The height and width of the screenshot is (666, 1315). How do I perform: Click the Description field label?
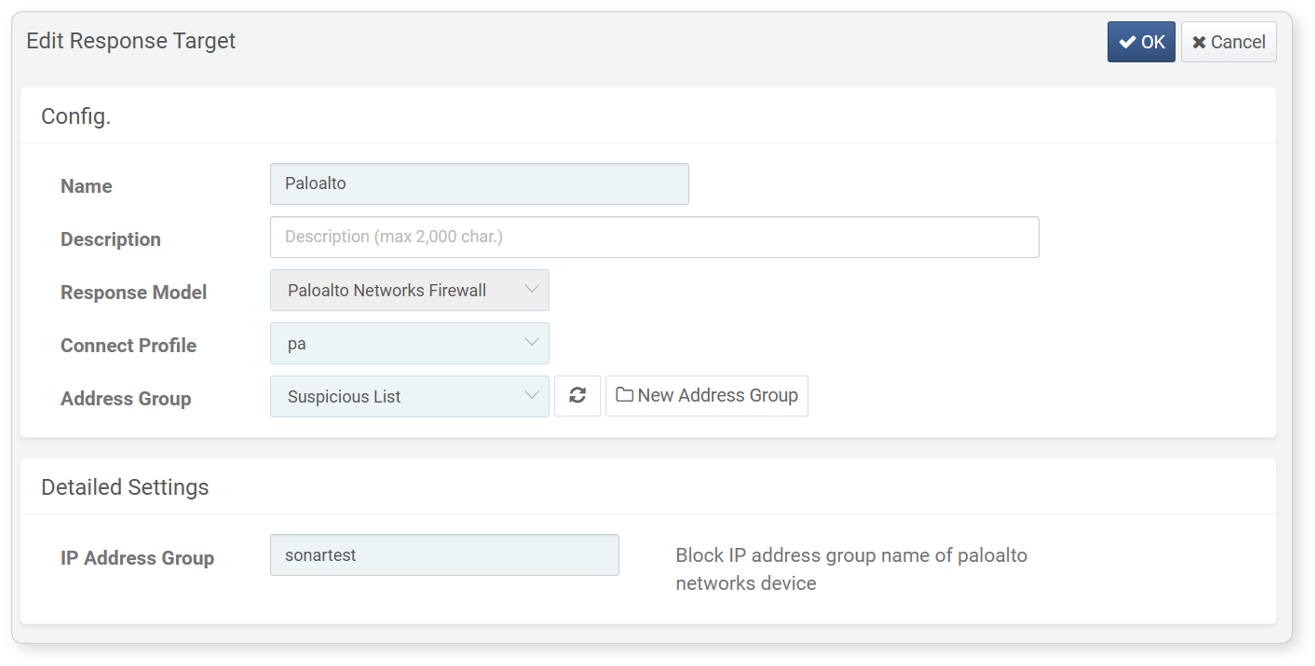pyautogui.click(x=110, y=239)
